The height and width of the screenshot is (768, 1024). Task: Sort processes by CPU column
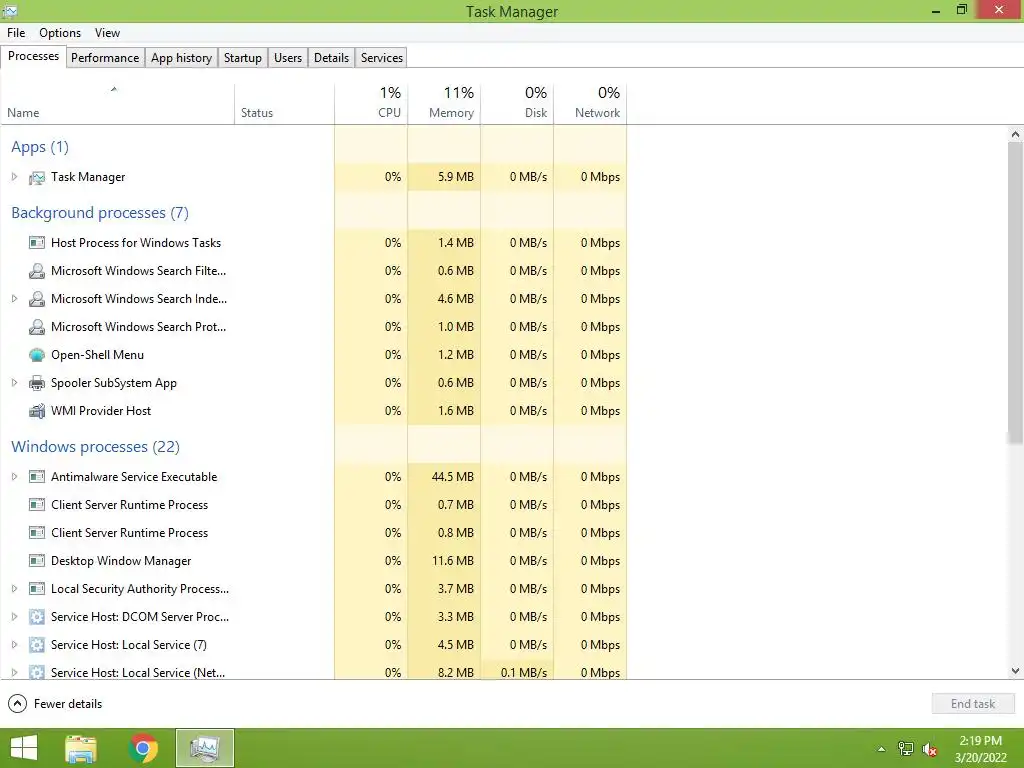pyautogui.click(x=371, y=104)
